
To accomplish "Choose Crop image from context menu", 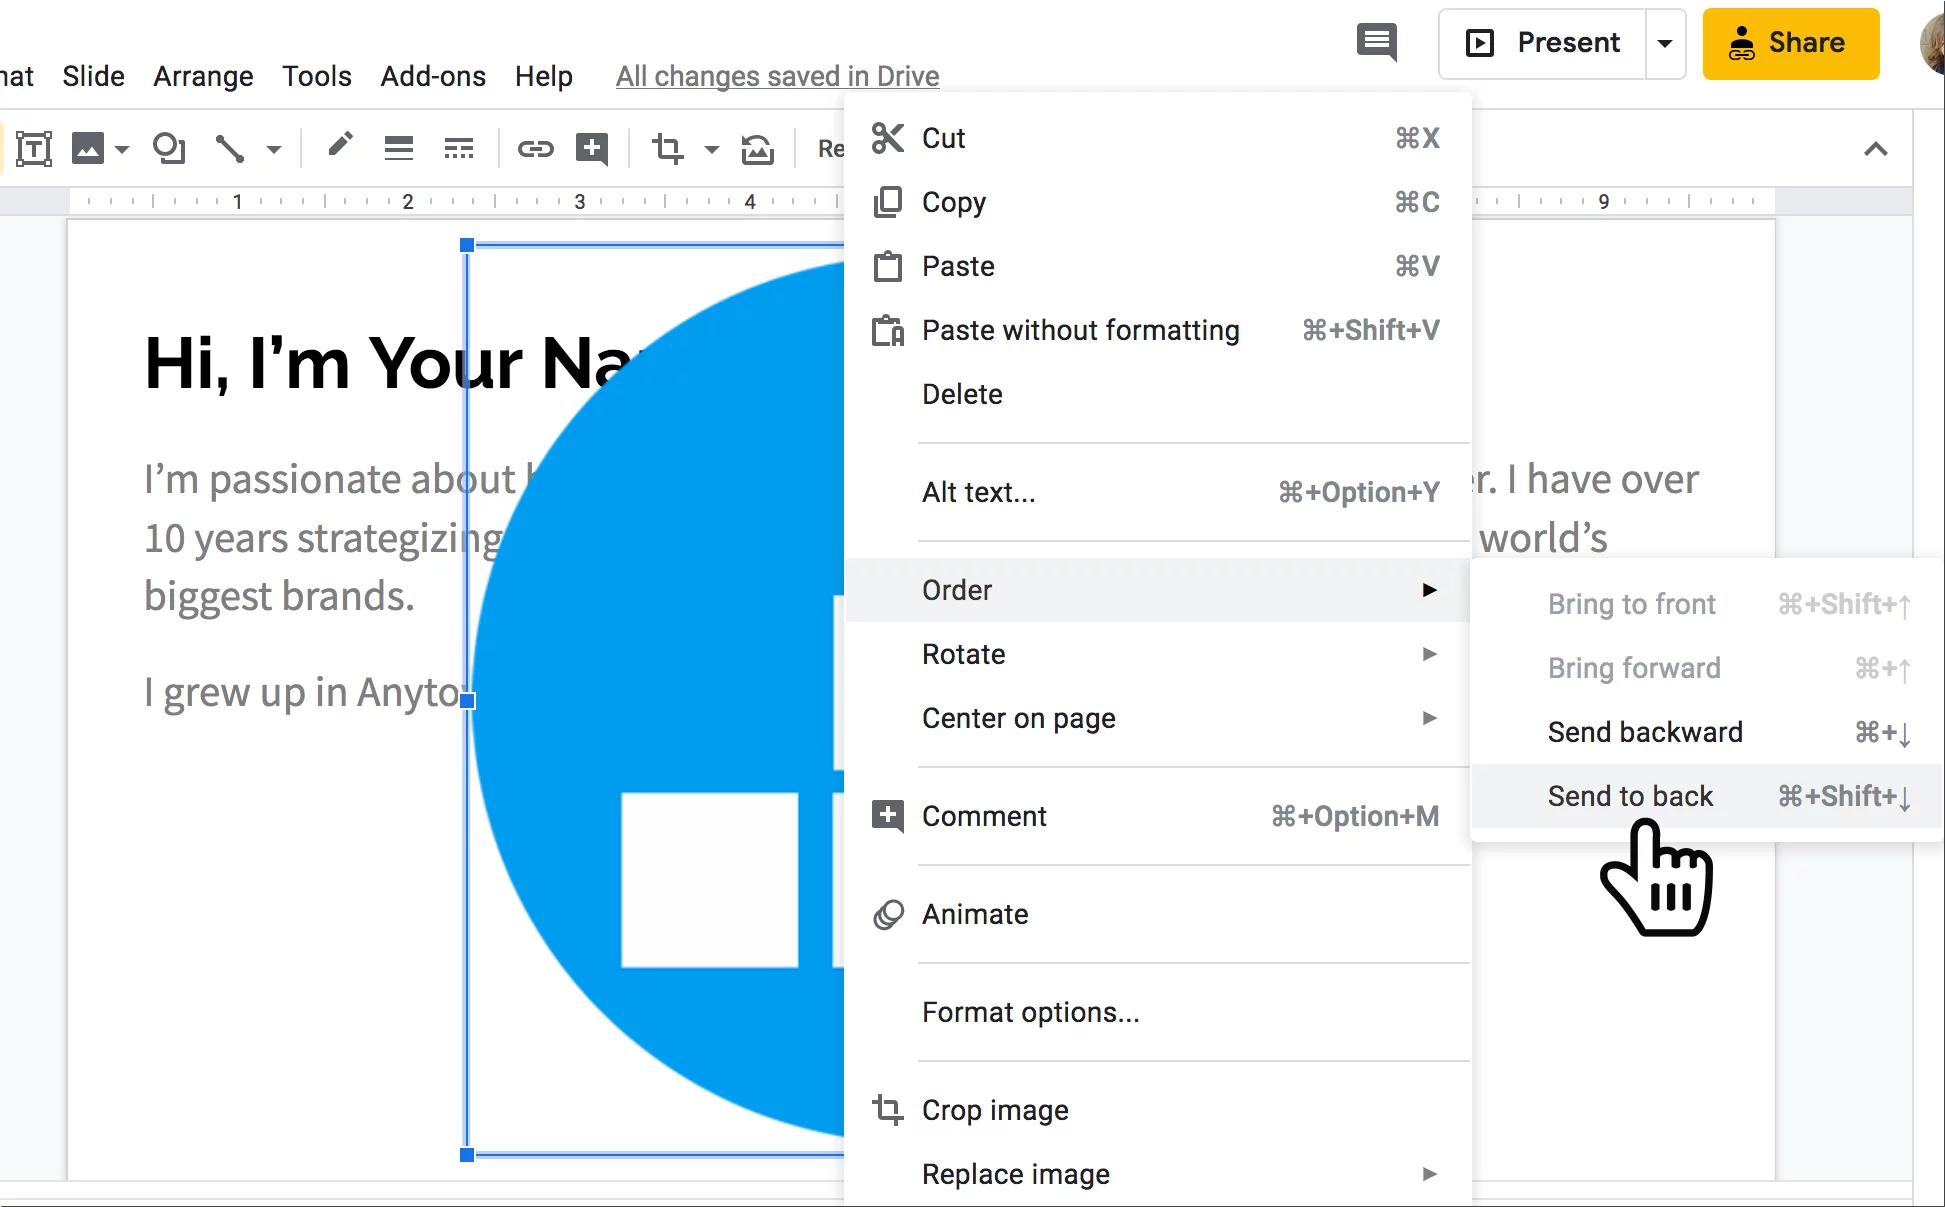I will [1157, 1110].
